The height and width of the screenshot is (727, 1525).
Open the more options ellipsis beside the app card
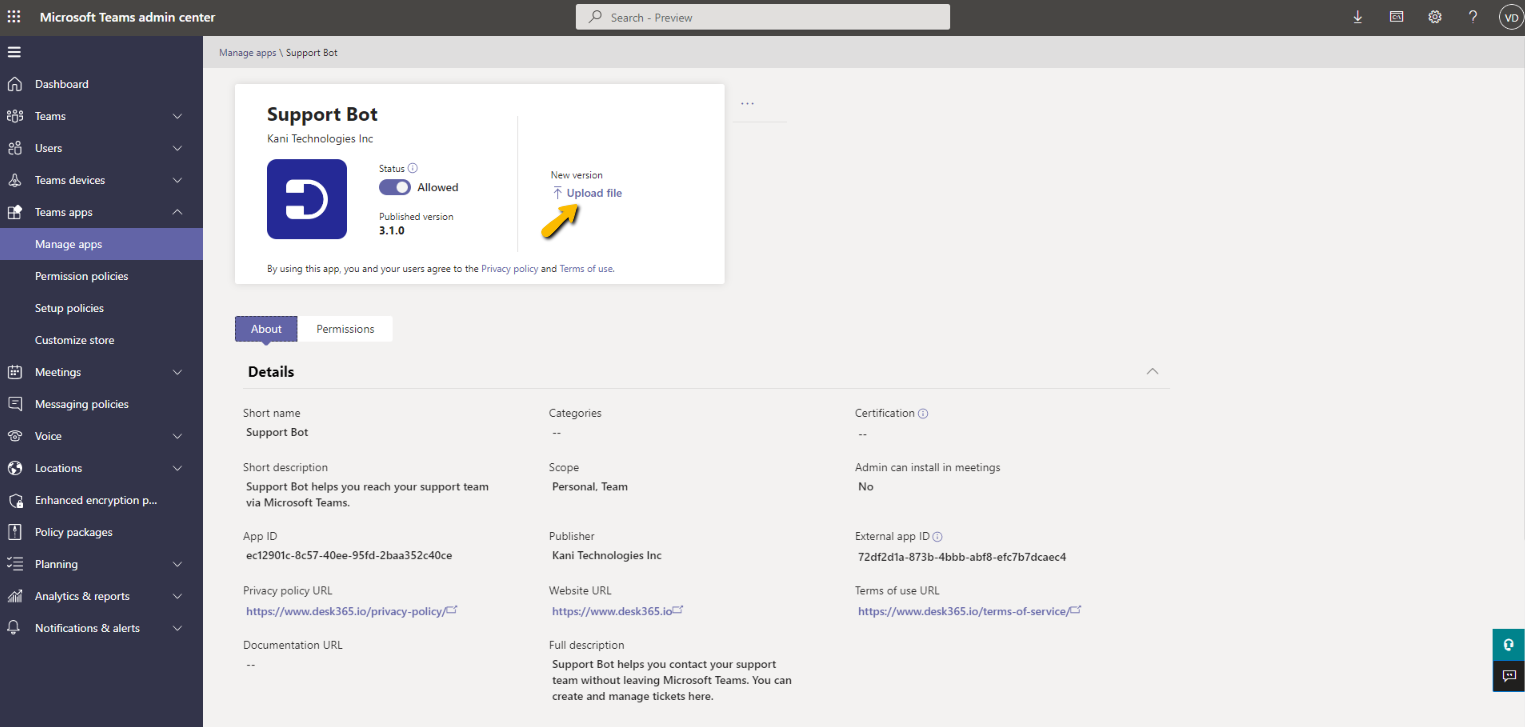tap(747, 101)
